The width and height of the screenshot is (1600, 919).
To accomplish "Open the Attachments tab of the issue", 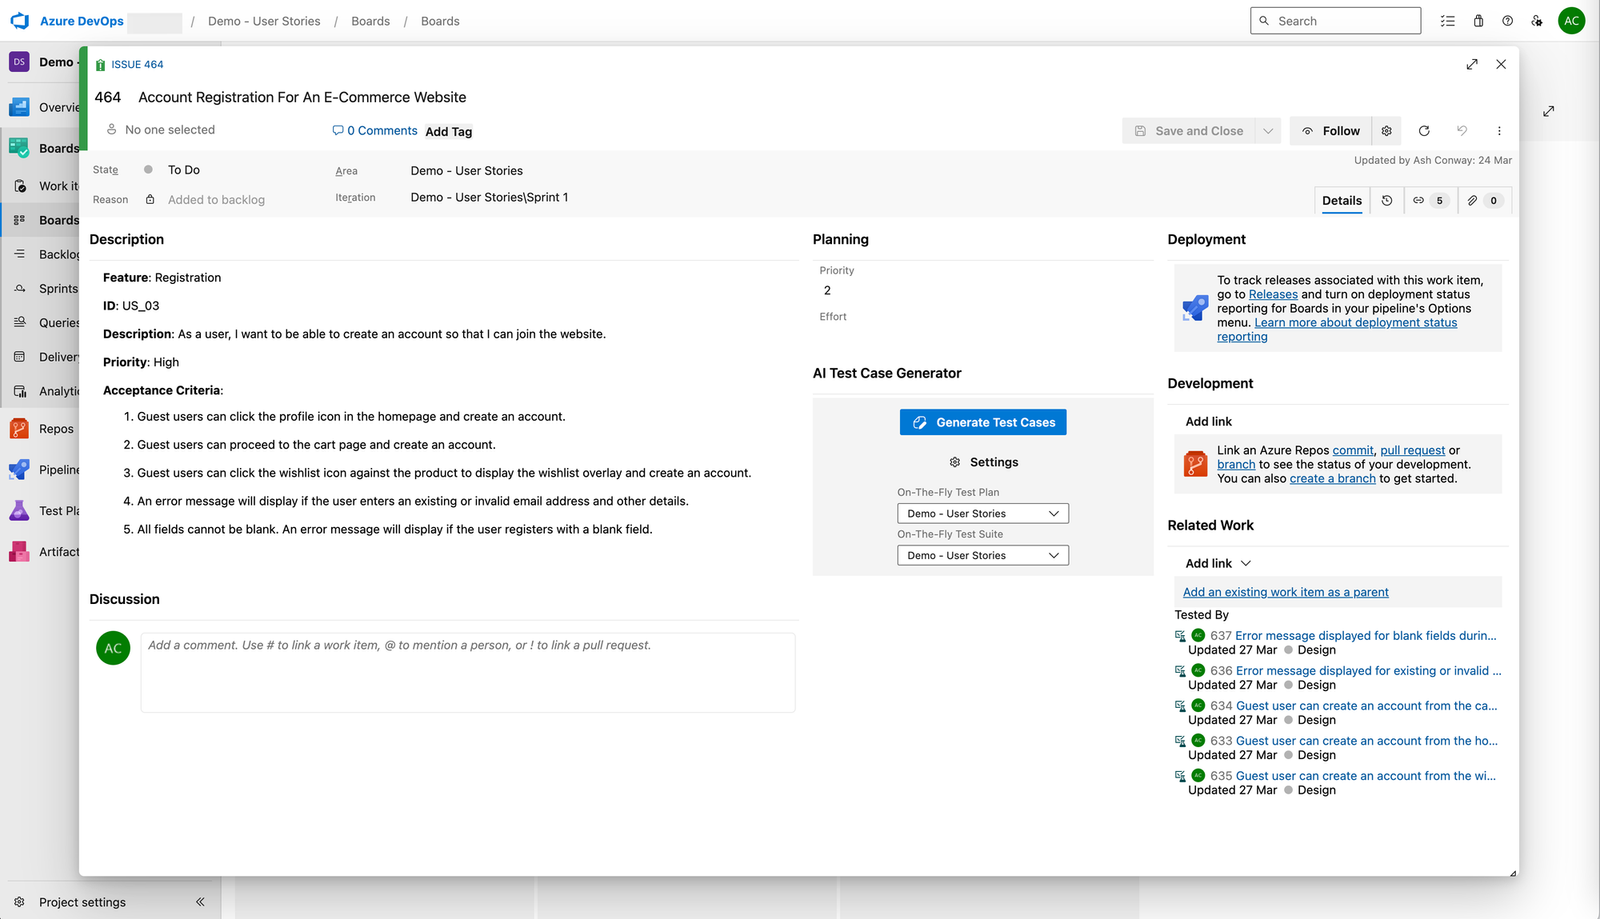I will pos(1484,200).
